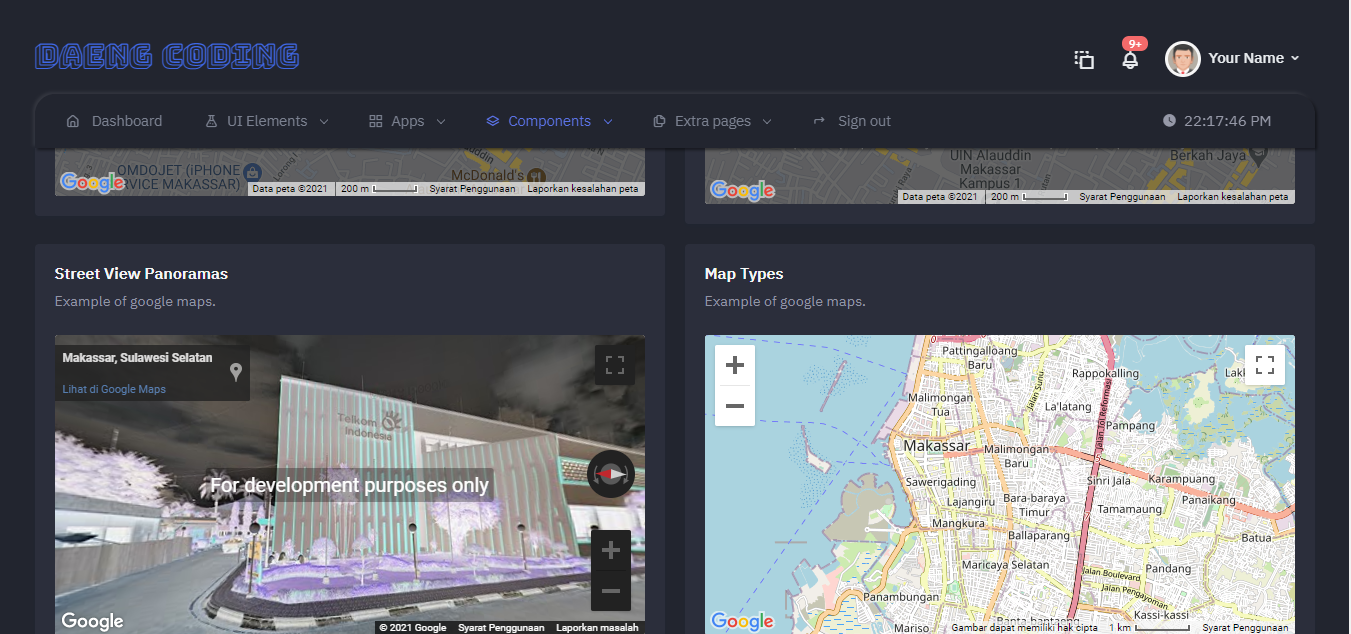Viewport: 1351px width, 634px height.
Task: Expand the Extra pages dropdown
Action: (711, 120)
